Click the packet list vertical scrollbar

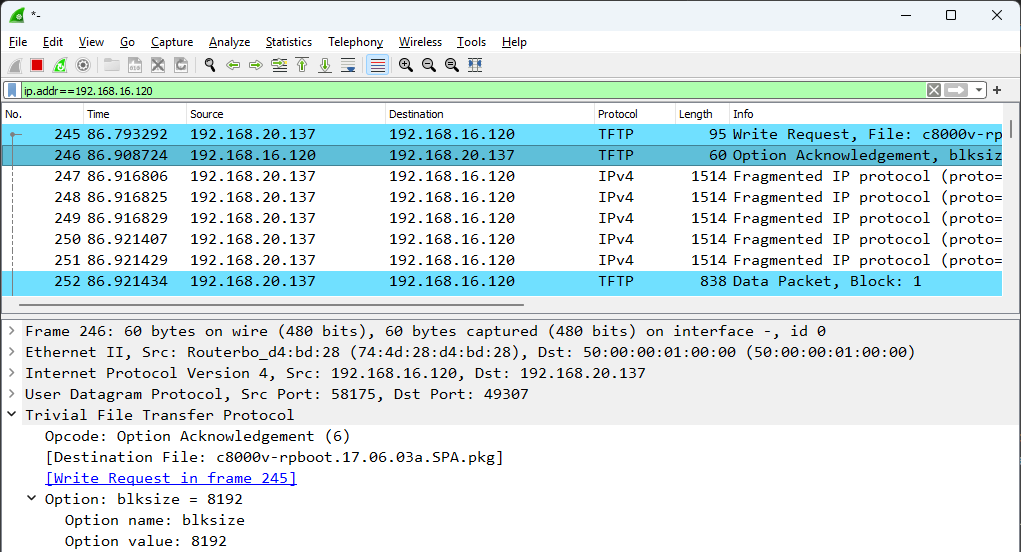1011,128
